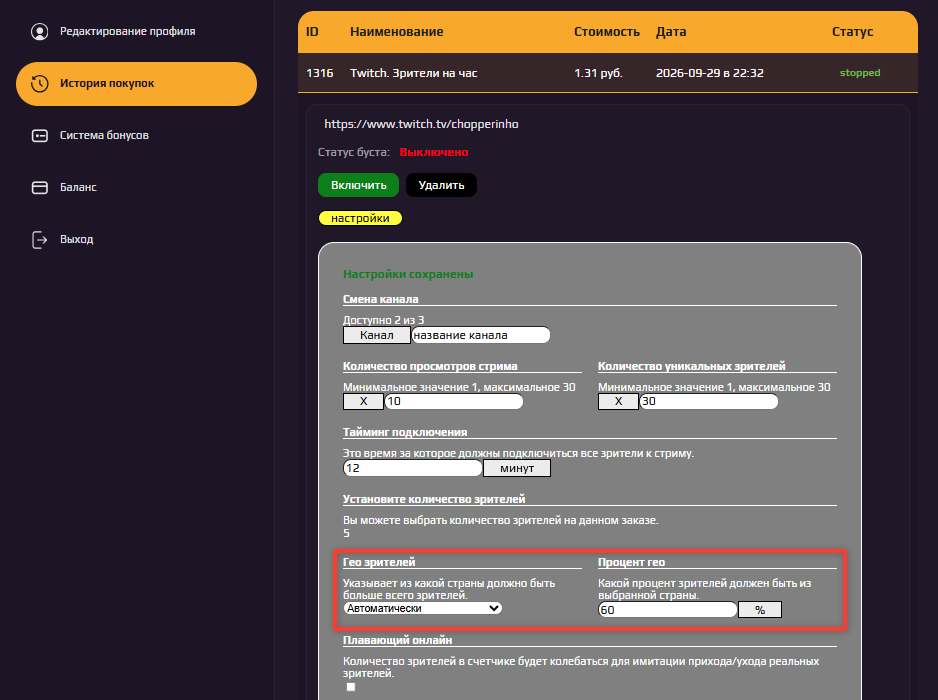The width and height of the screenshot is (938, 700).
Task: Click the % button beside geo percent
Action: click(x=760, y=610)
